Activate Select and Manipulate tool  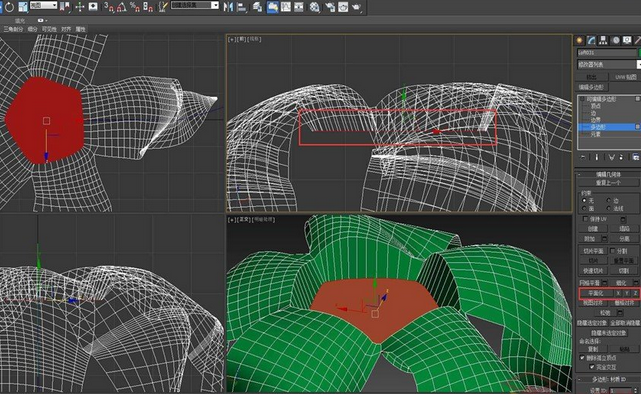79,7
